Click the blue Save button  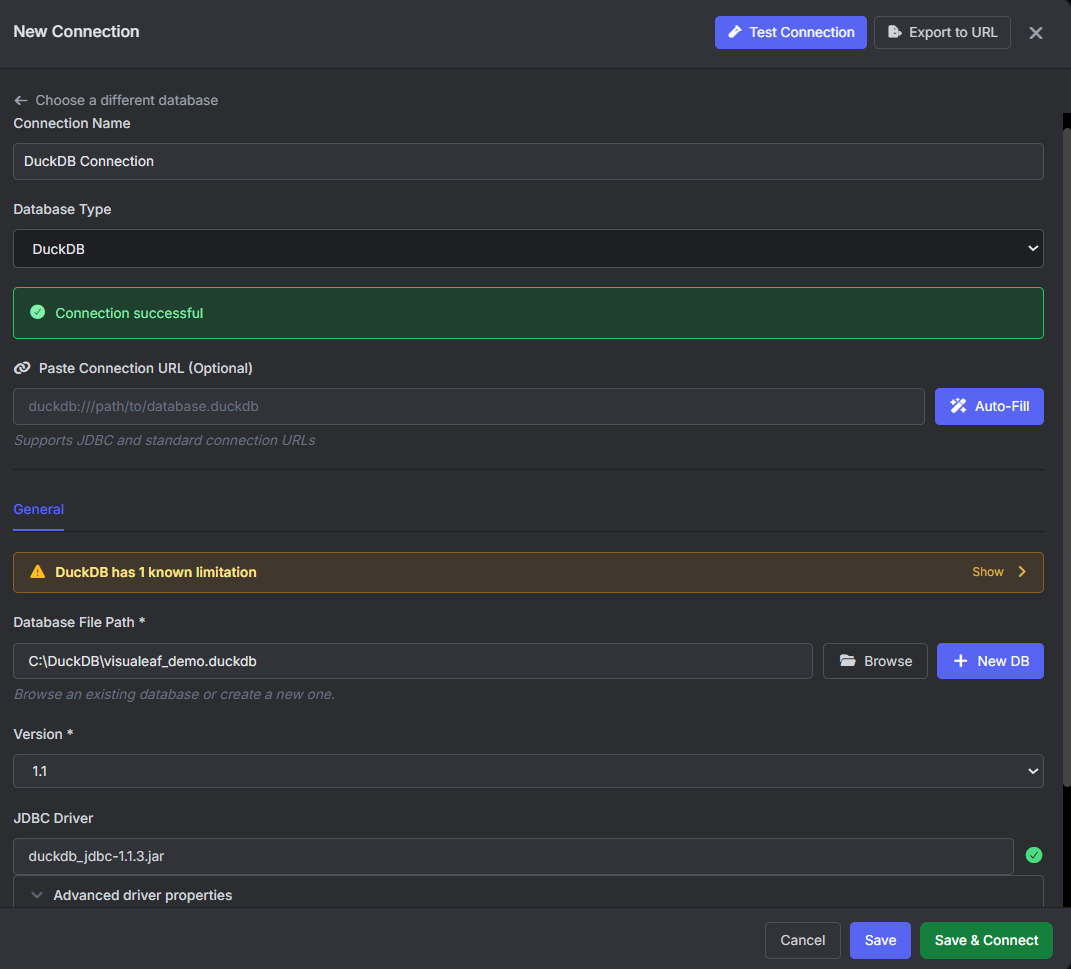(880, 940)
